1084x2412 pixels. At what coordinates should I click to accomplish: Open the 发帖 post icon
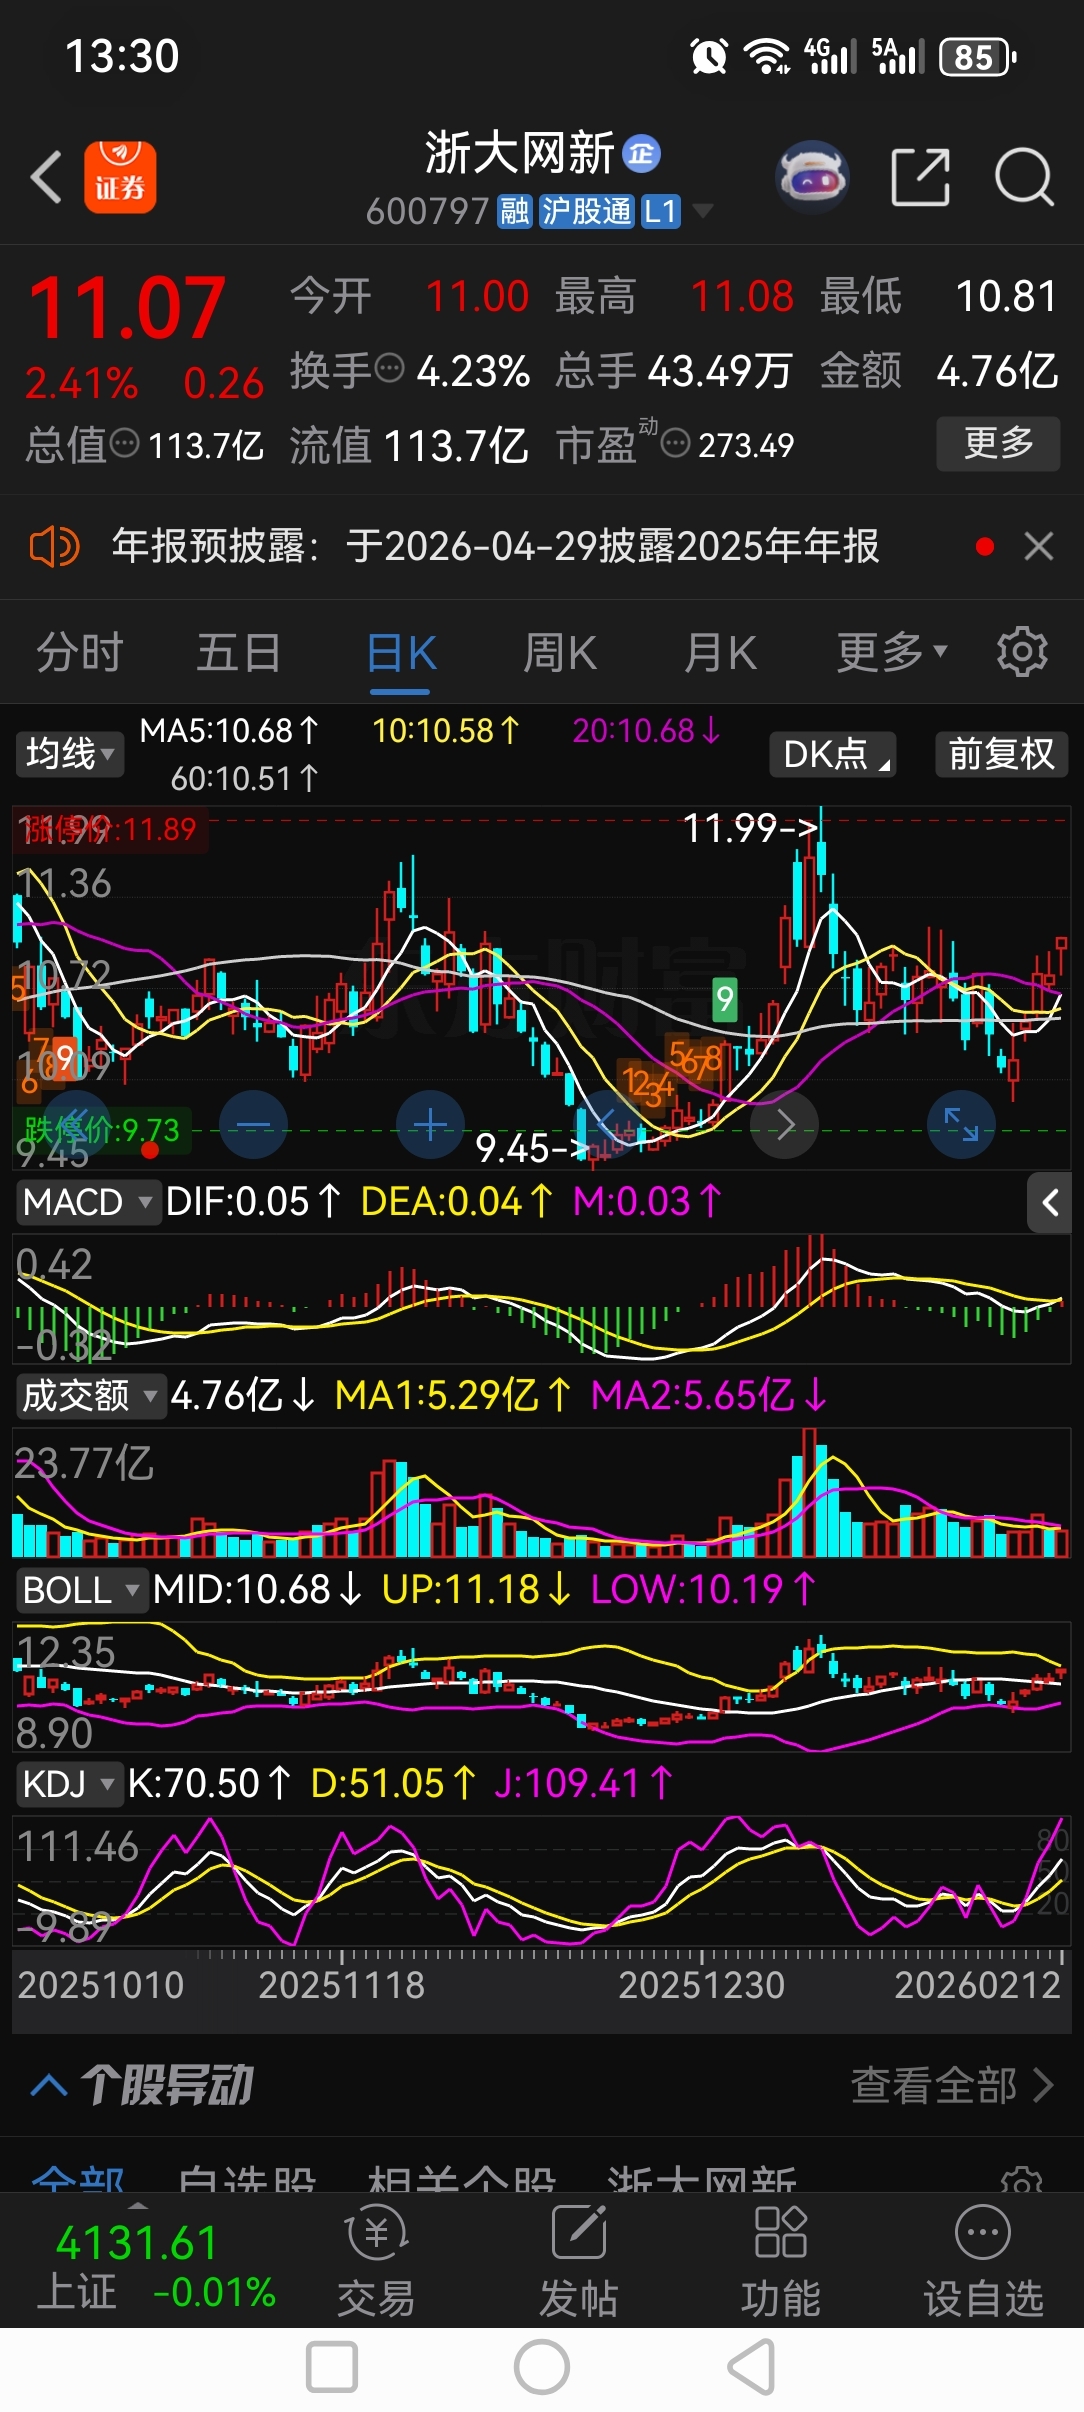click(x=579, y=2262)
